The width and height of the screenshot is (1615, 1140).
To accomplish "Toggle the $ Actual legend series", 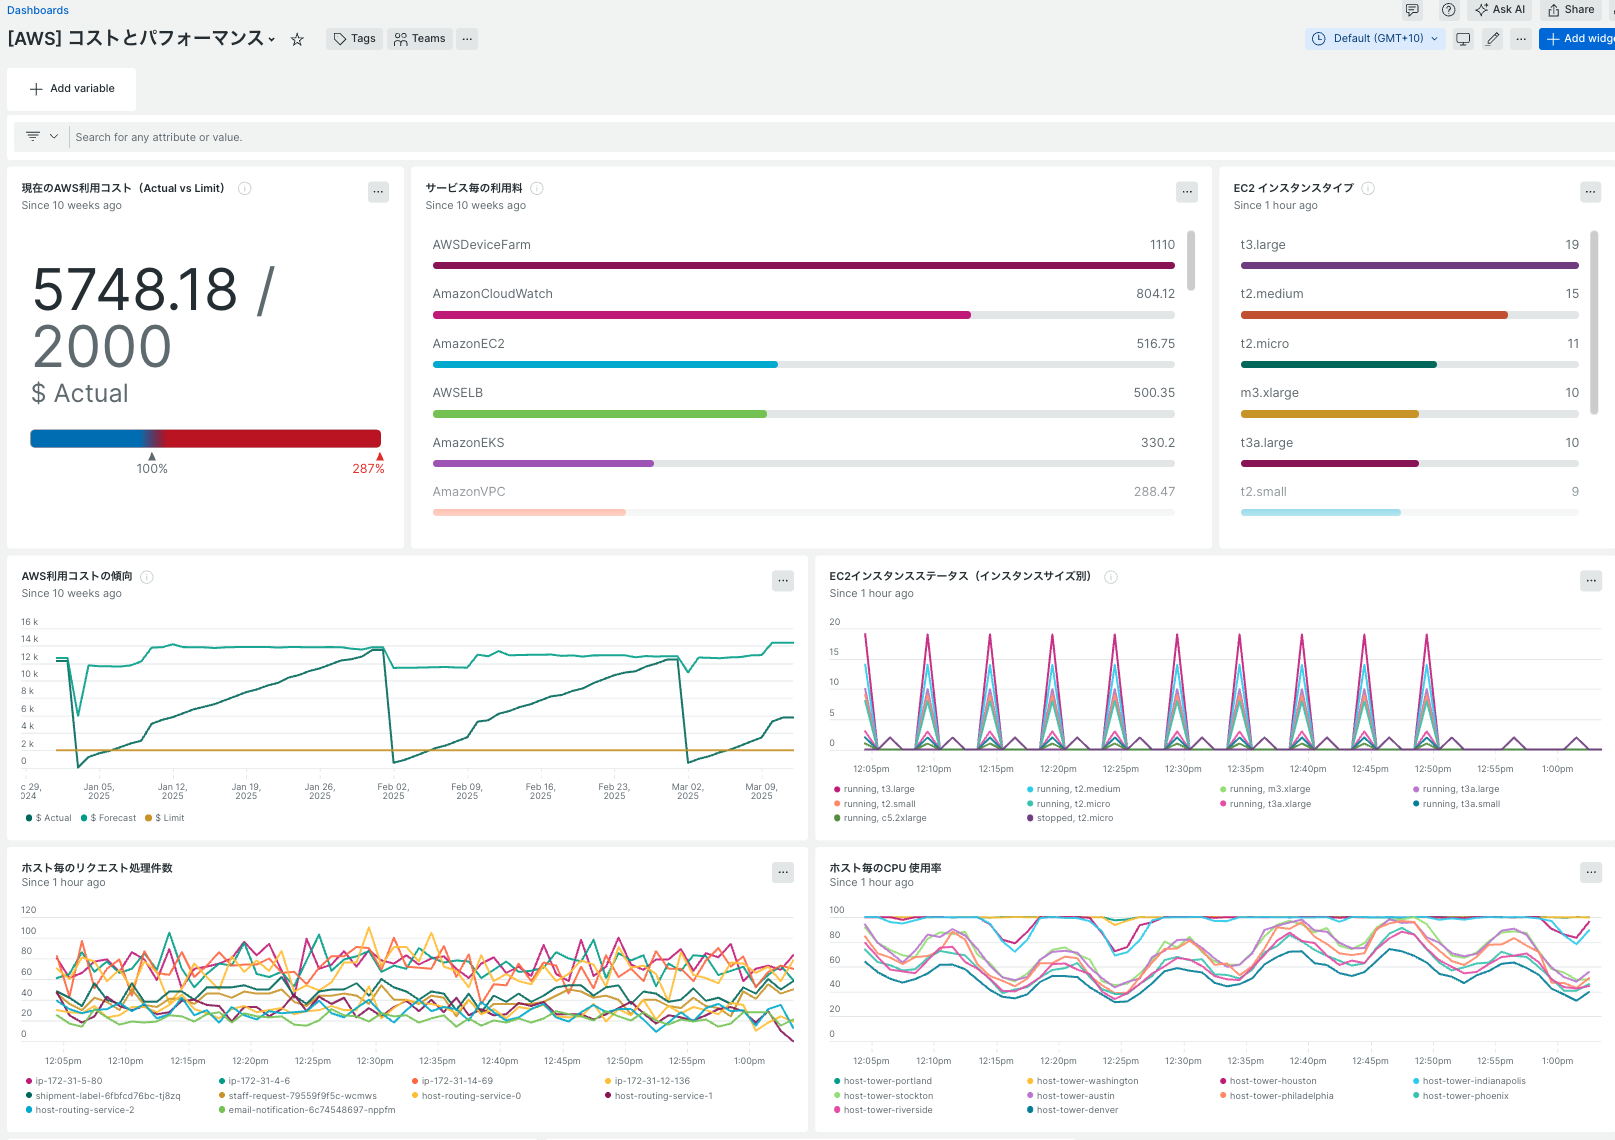I will (x=49, y=818).
